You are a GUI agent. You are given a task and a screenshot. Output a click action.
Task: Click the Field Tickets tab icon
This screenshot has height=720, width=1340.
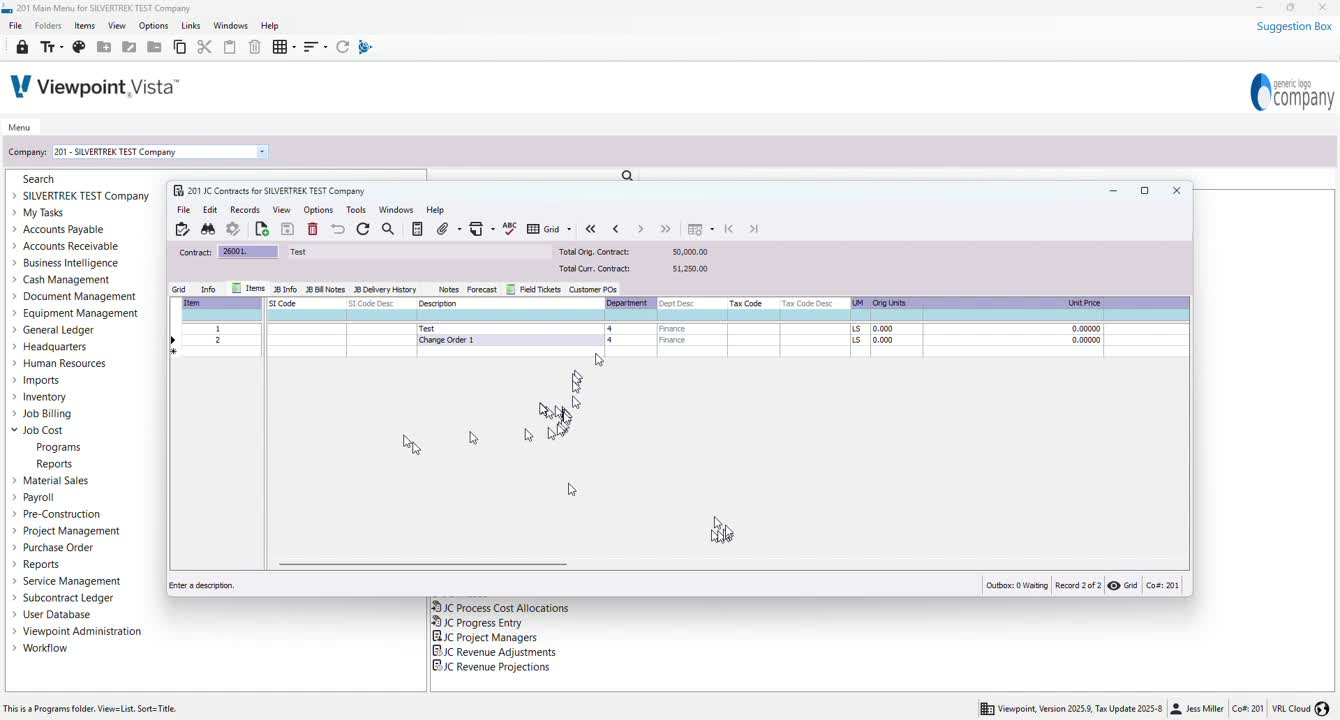coord(511,289)
